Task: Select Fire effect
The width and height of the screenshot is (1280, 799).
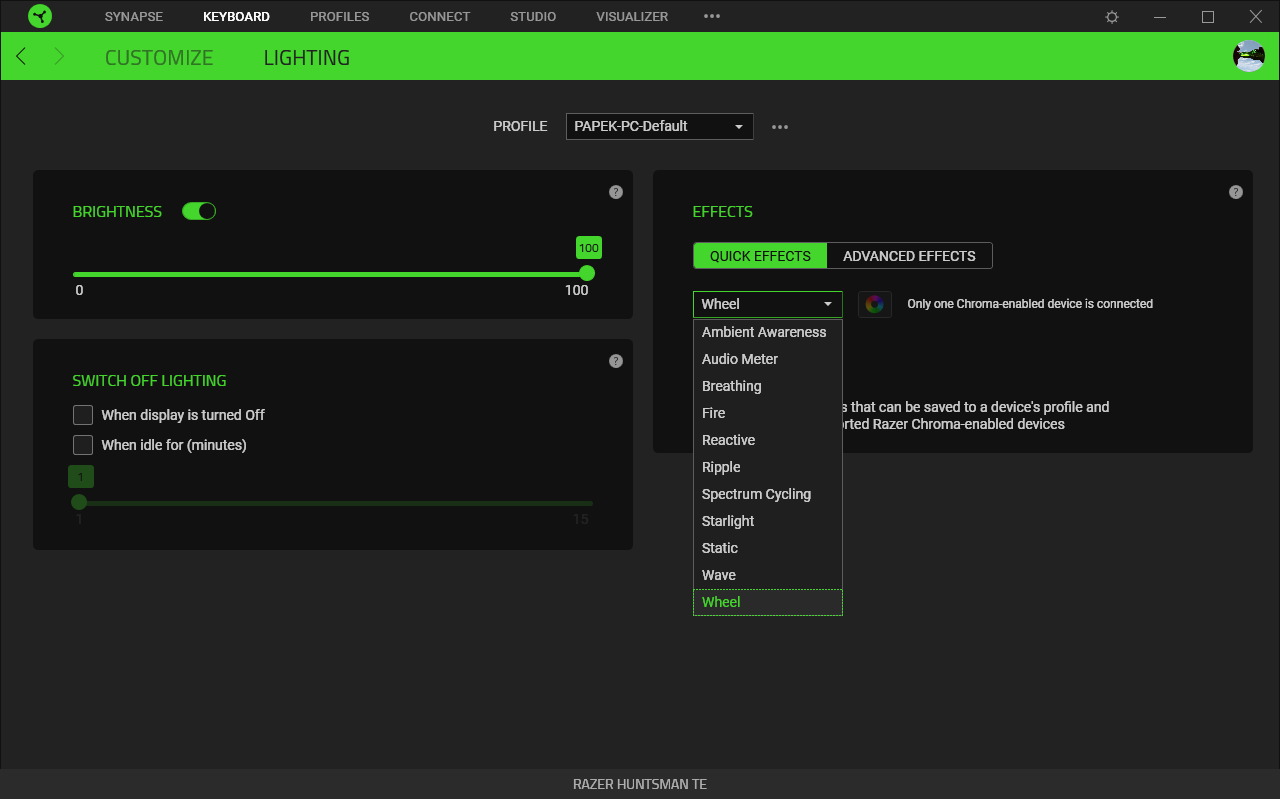Action: [x=768, y=413]
